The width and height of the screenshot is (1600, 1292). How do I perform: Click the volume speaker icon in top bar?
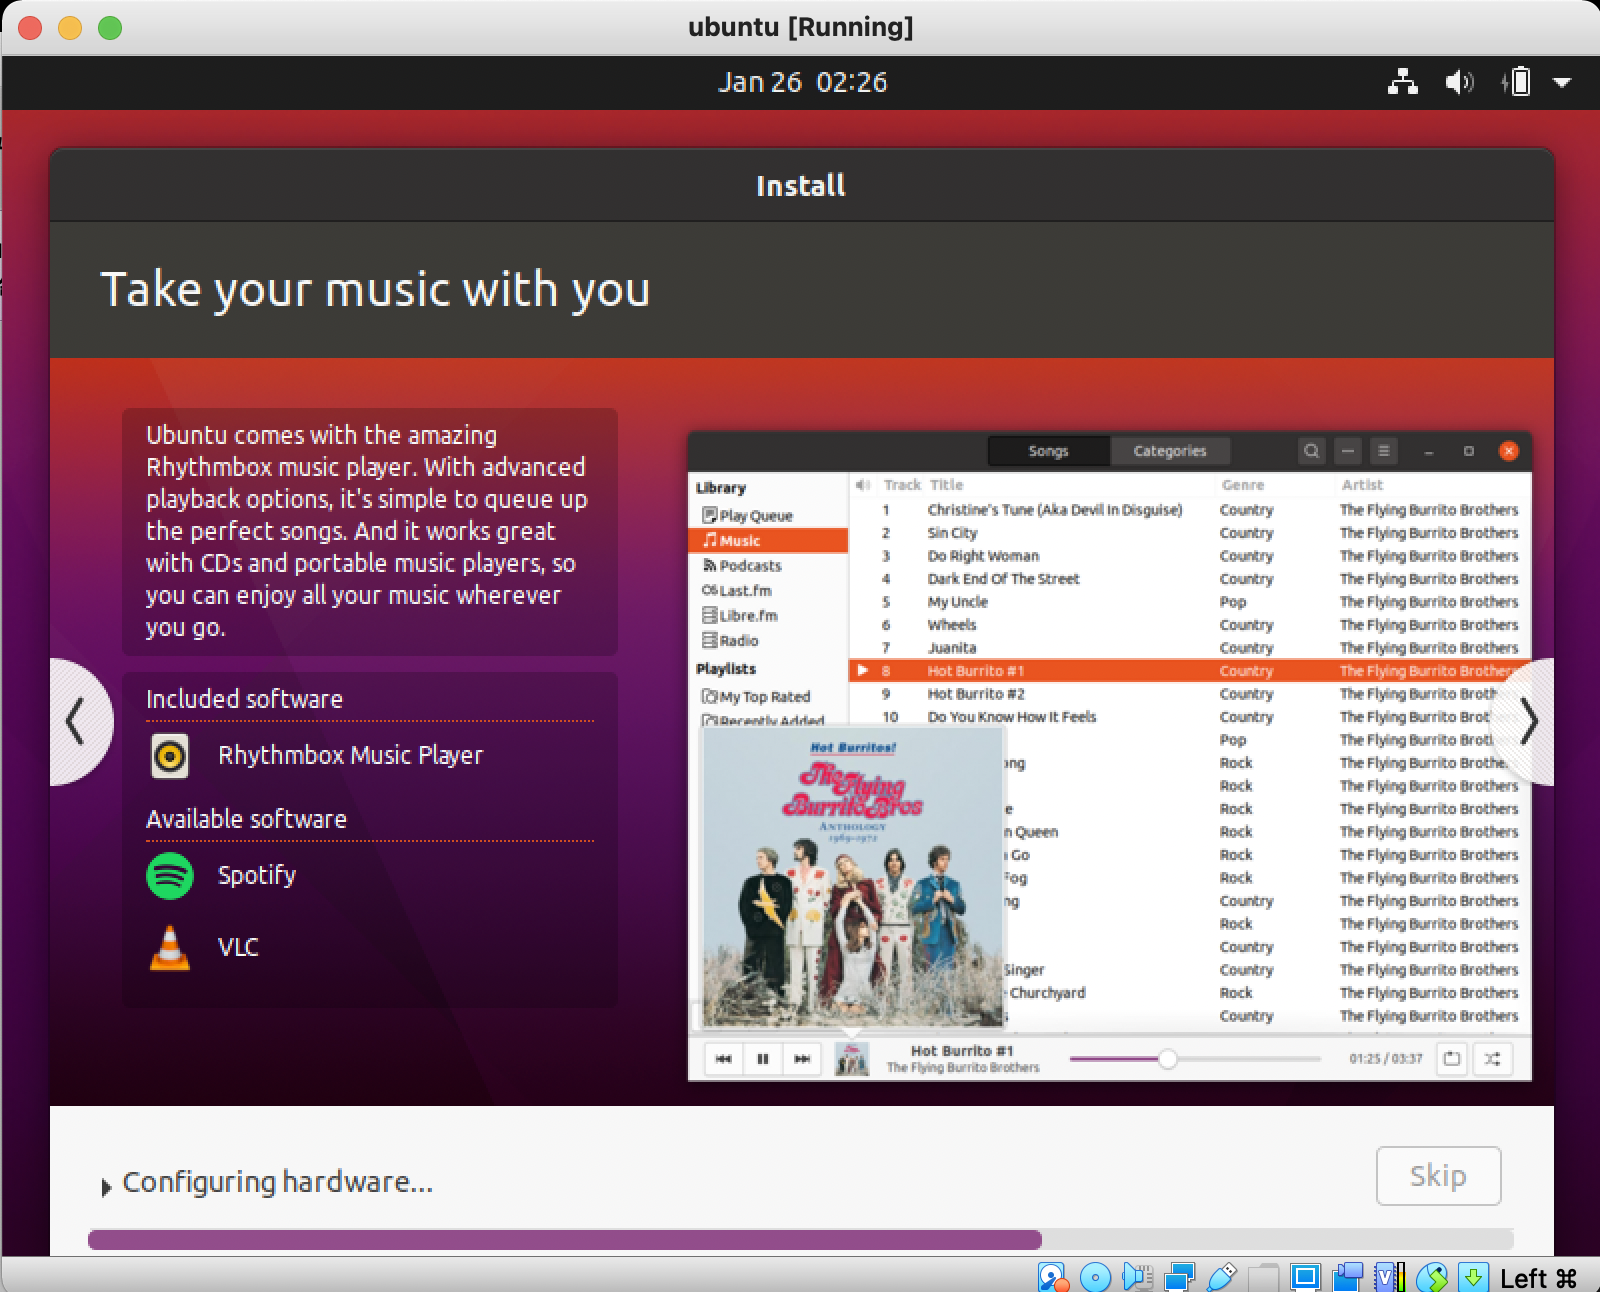click(1459, 82)
